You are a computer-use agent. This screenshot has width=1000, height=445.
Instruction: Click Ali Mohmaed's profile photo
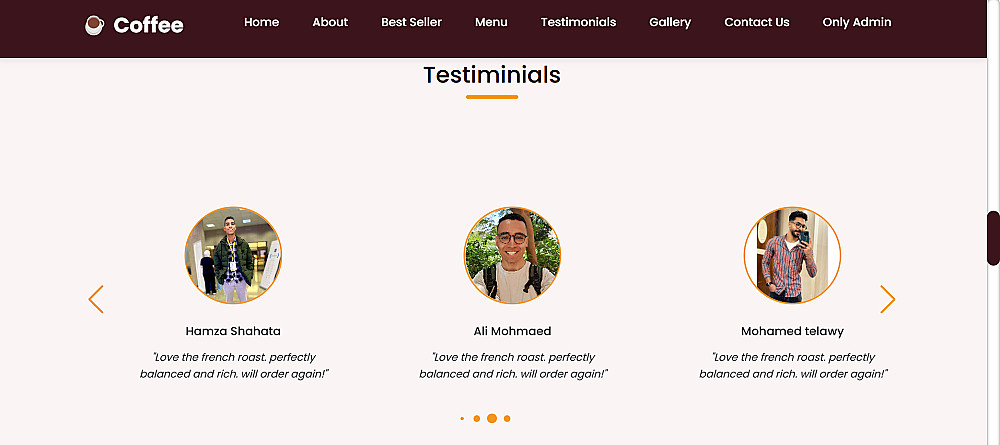(512, 255)
